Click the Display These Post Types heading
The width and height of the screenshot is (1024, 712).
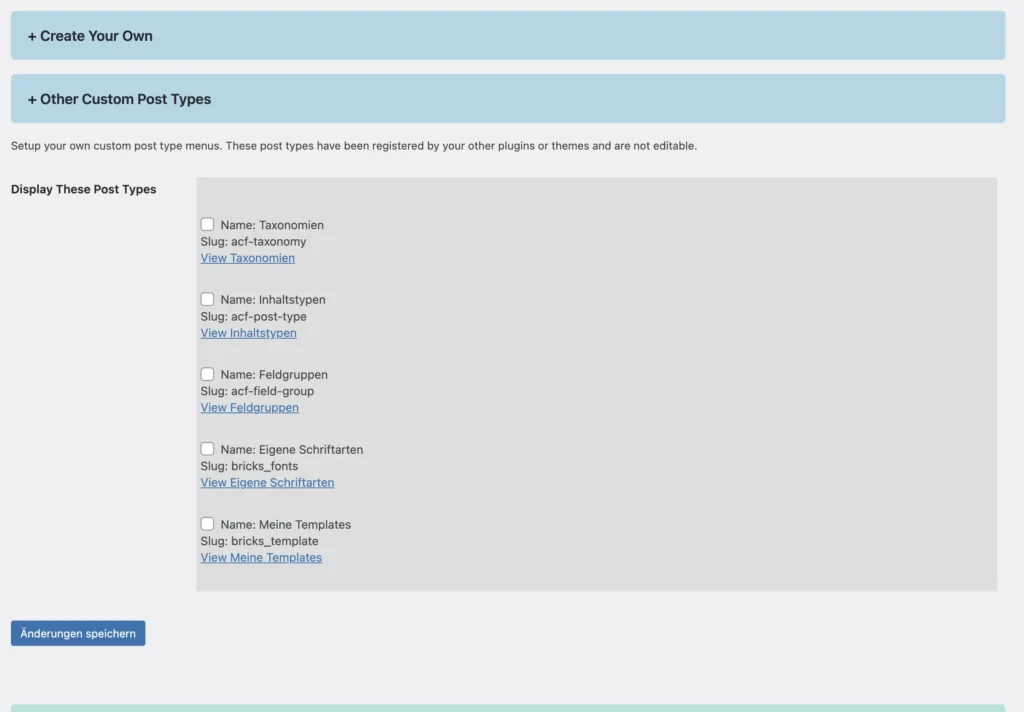pos(83,189)
